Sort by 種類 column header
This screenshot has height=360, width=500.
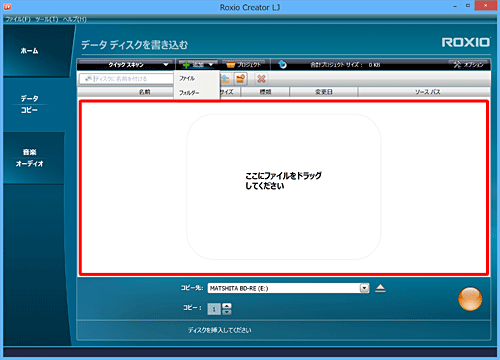265,92
